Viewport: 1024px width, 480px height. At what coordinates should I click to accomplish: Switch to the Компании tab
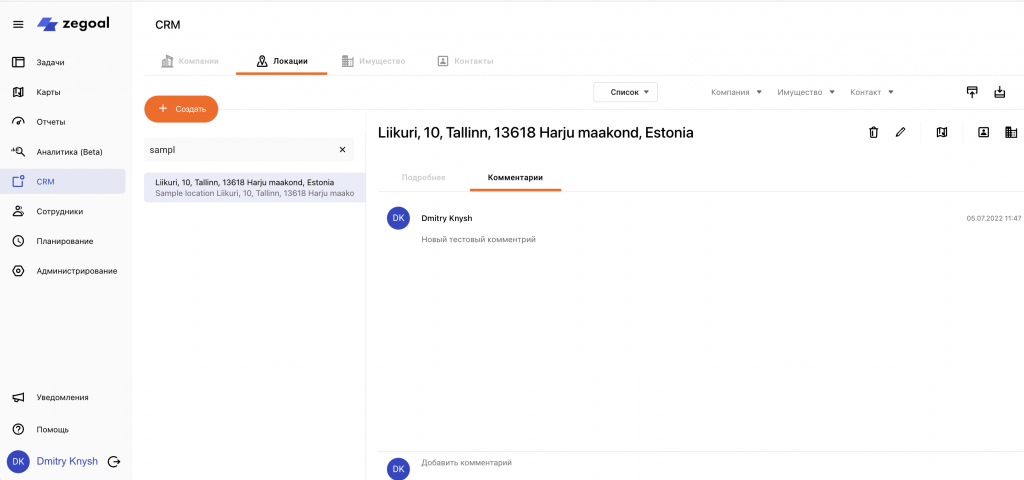click(190, 61)
